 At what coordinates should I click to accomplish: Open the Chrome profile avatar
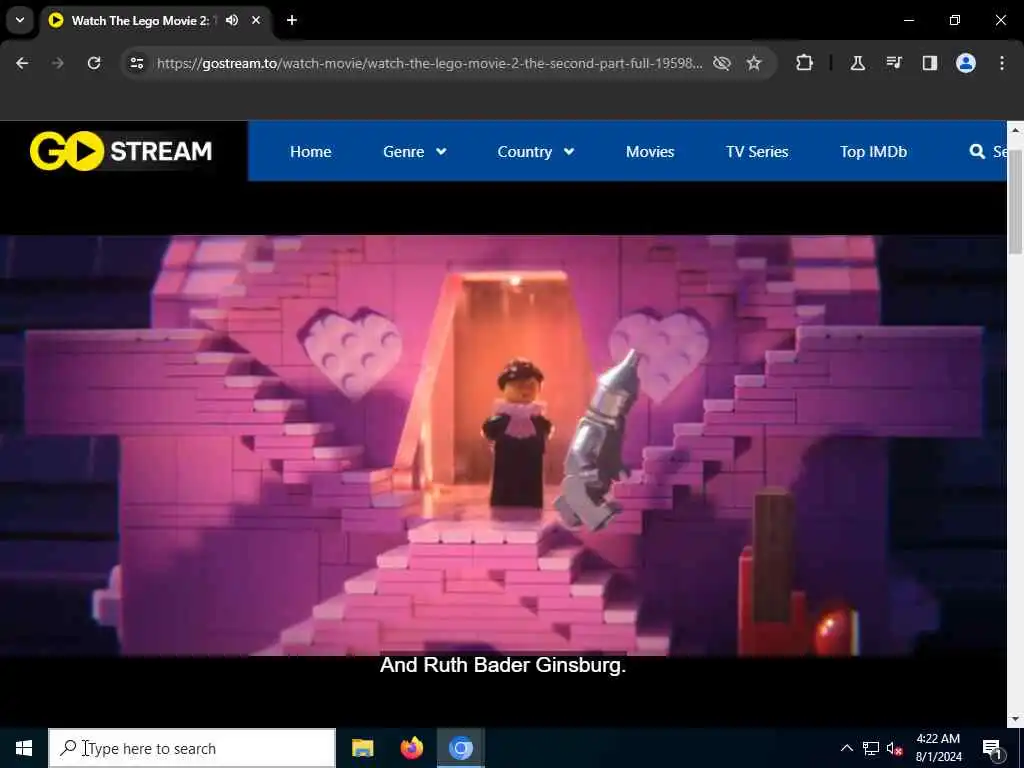(966, 63)
